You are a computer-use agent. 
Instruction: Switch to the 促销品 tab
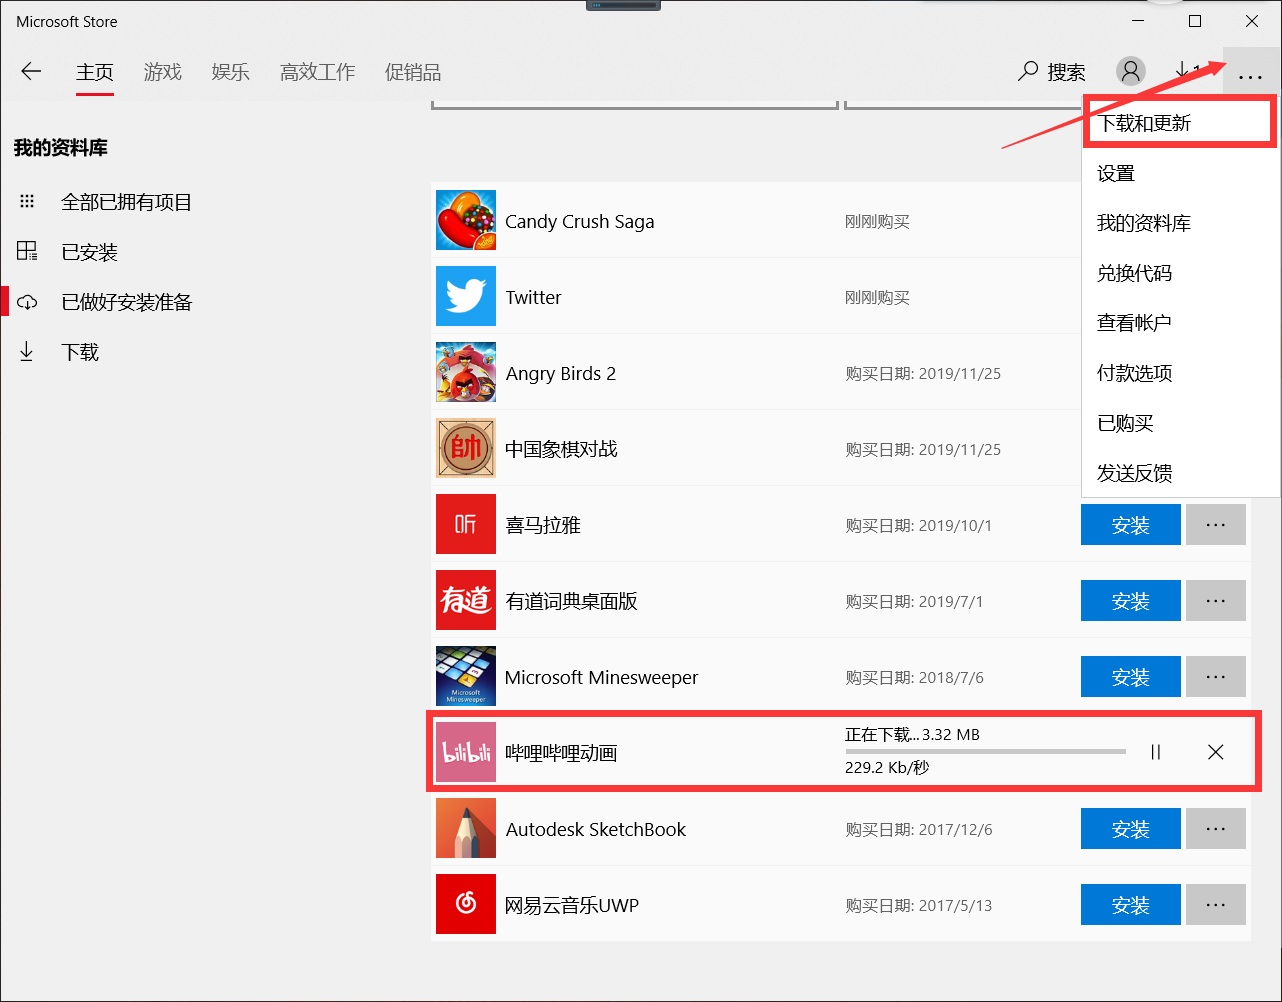(413, 72)
